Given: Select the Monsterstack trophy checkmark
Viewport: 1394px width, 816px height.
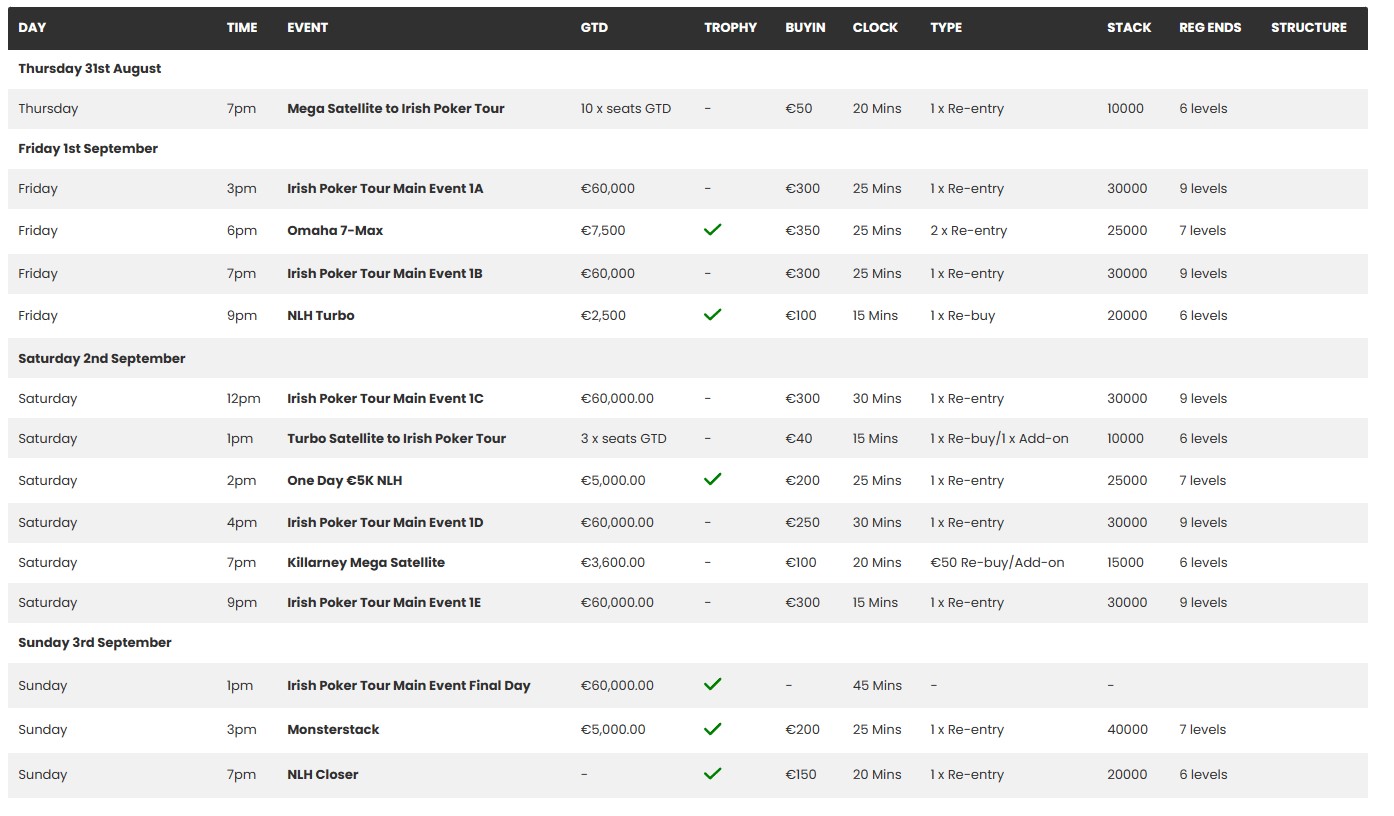Looking at the screenshot, I should [x=712, y=729].
